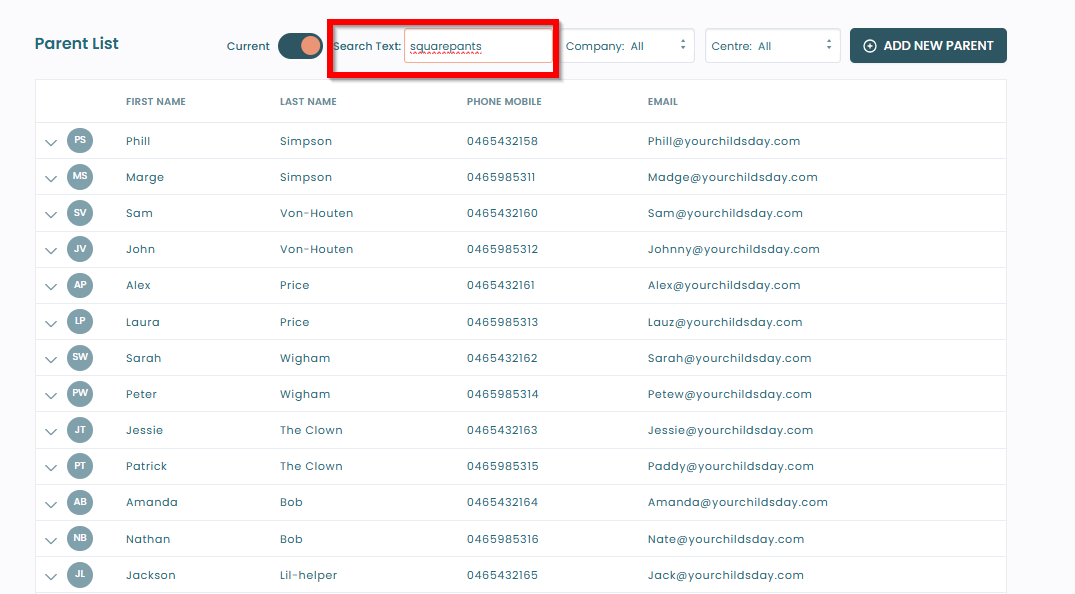Select email Jessie@yourchildsday.com
The width and height of the screenshot is (1075, 594).
[730, 431]
